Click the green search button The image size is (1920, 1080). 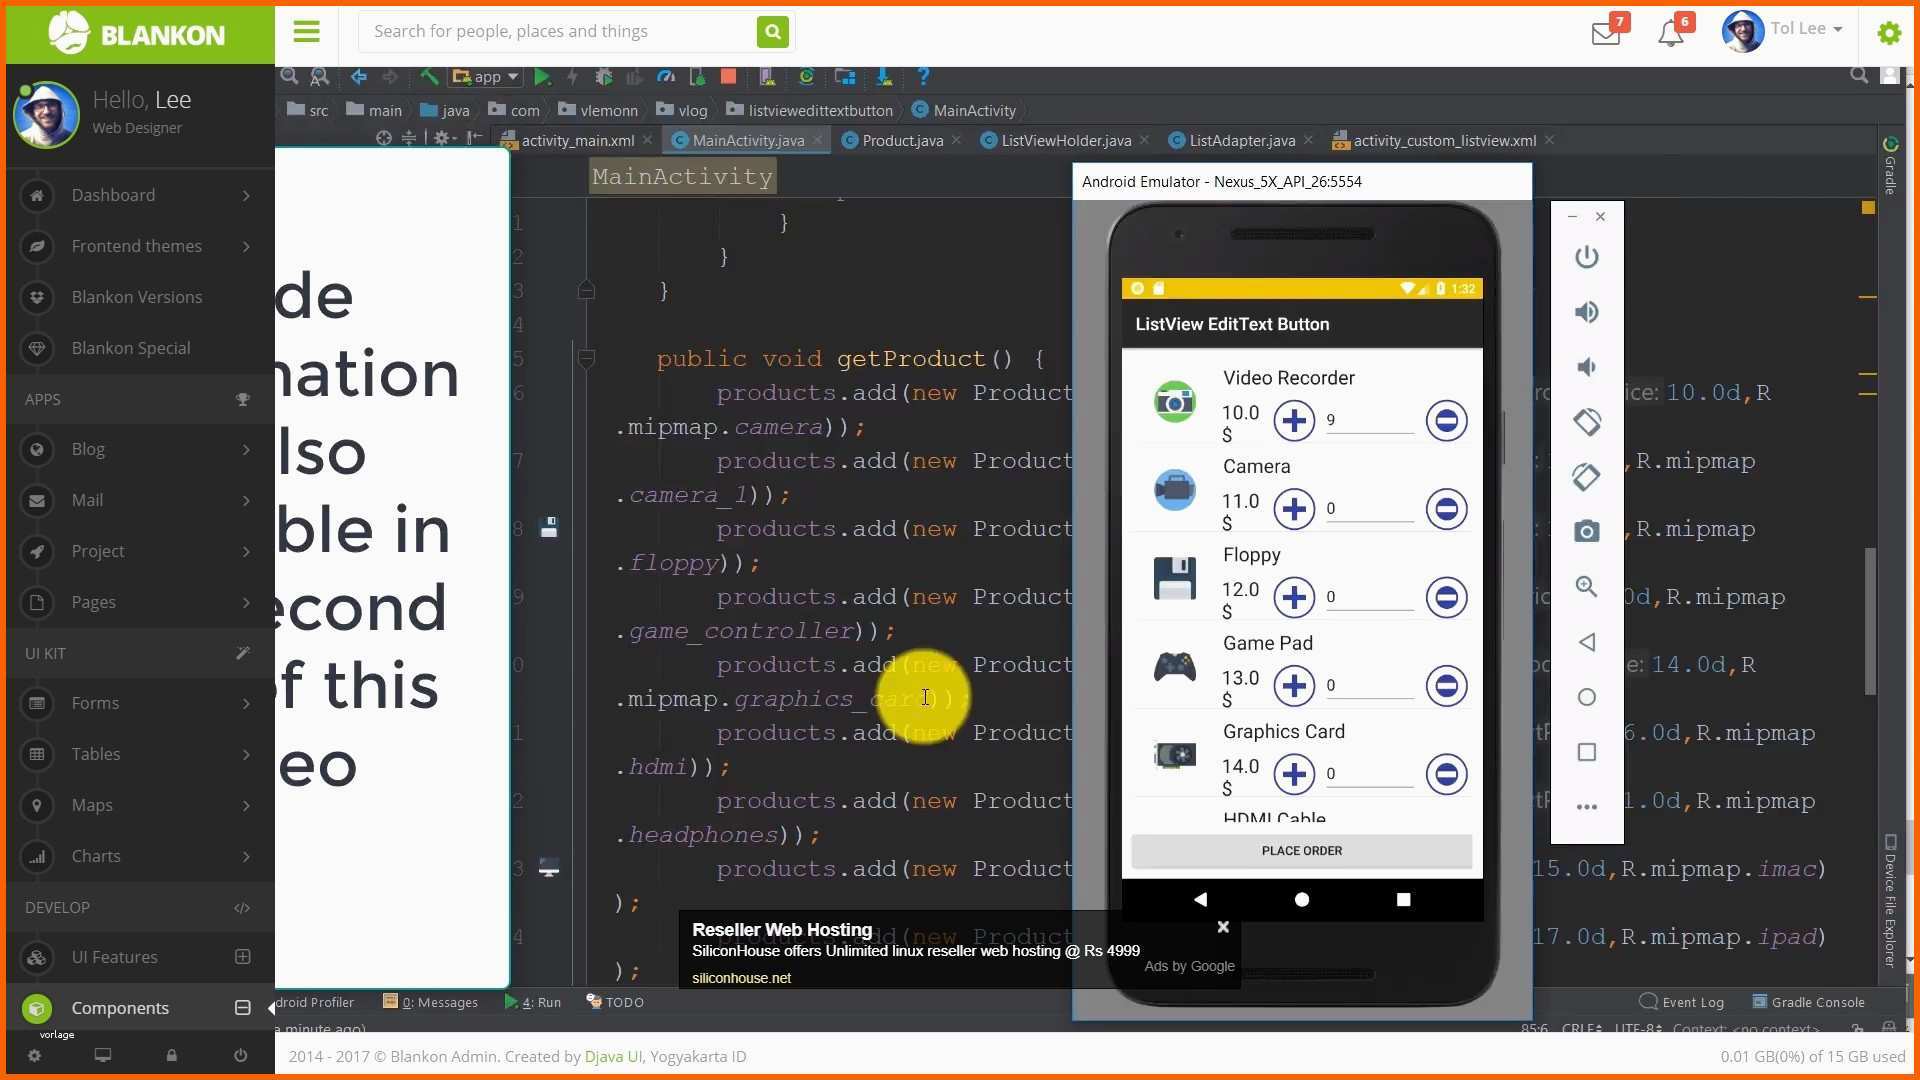point(772,32)
